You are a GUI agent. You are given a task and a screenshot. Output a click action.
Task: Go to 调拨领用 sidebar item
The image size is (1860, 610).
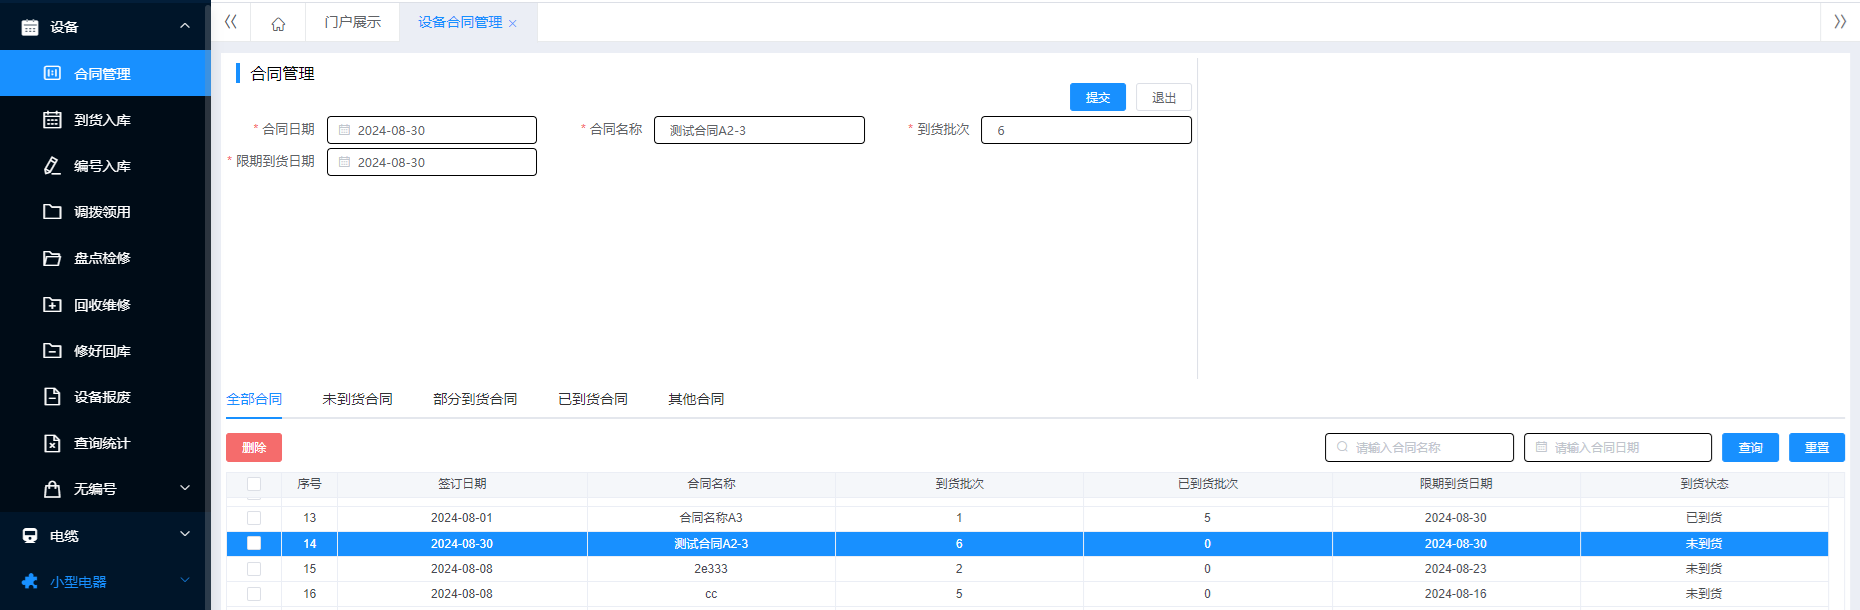(x=102, y=212)
